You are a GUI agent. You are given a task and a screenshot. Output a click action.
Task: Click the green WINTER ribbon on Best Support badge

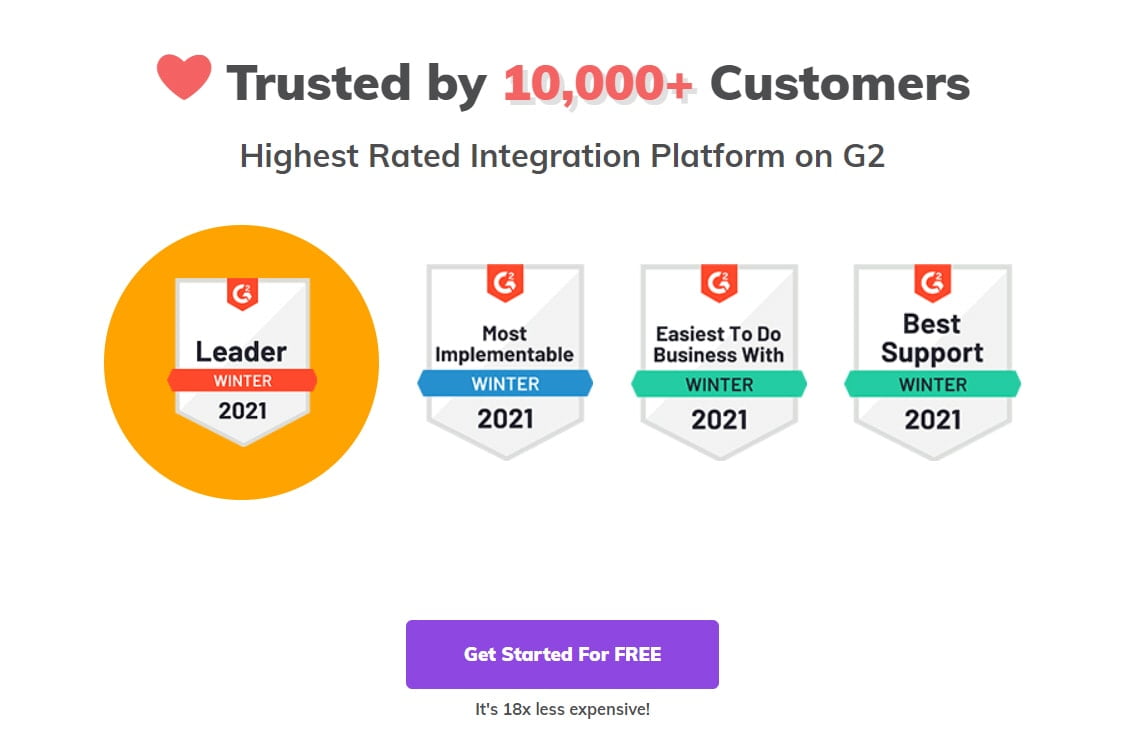[933, 384]
